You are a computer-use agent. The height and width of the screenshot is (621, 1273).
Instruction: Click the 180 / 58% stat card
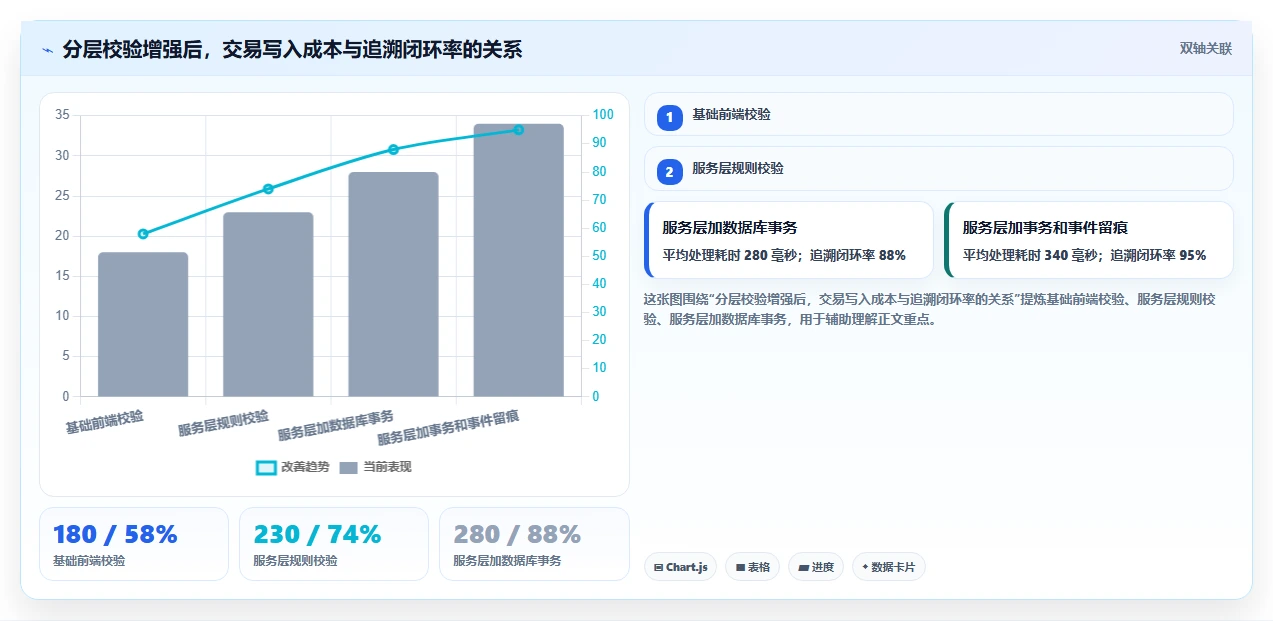pyautogui.click(x=134, y=544)
